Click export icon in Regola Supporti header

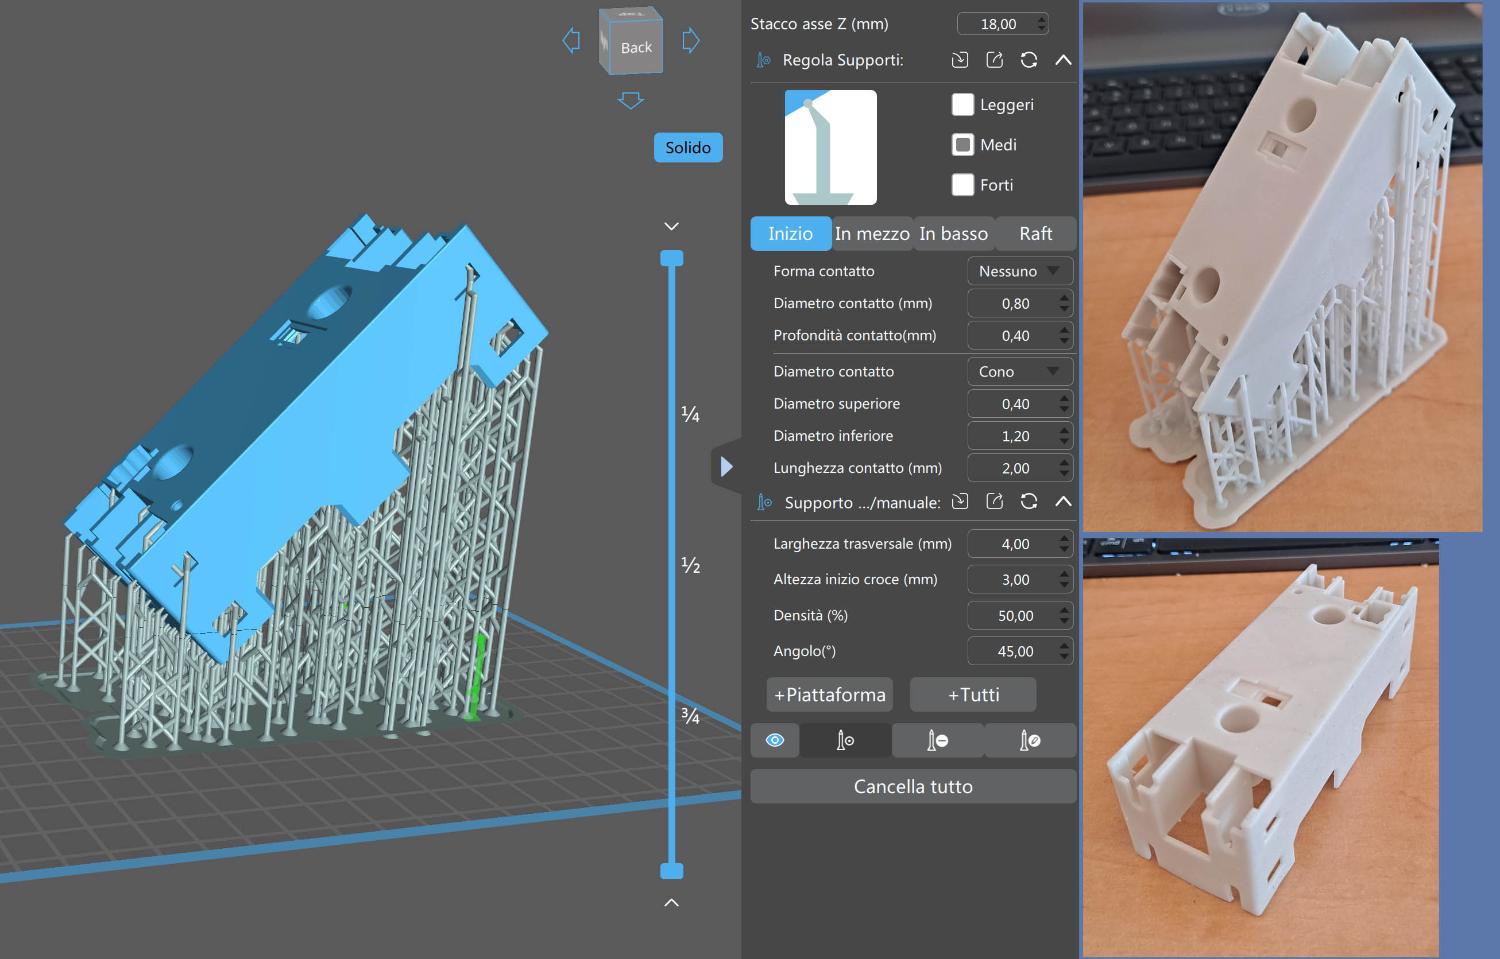994,60
